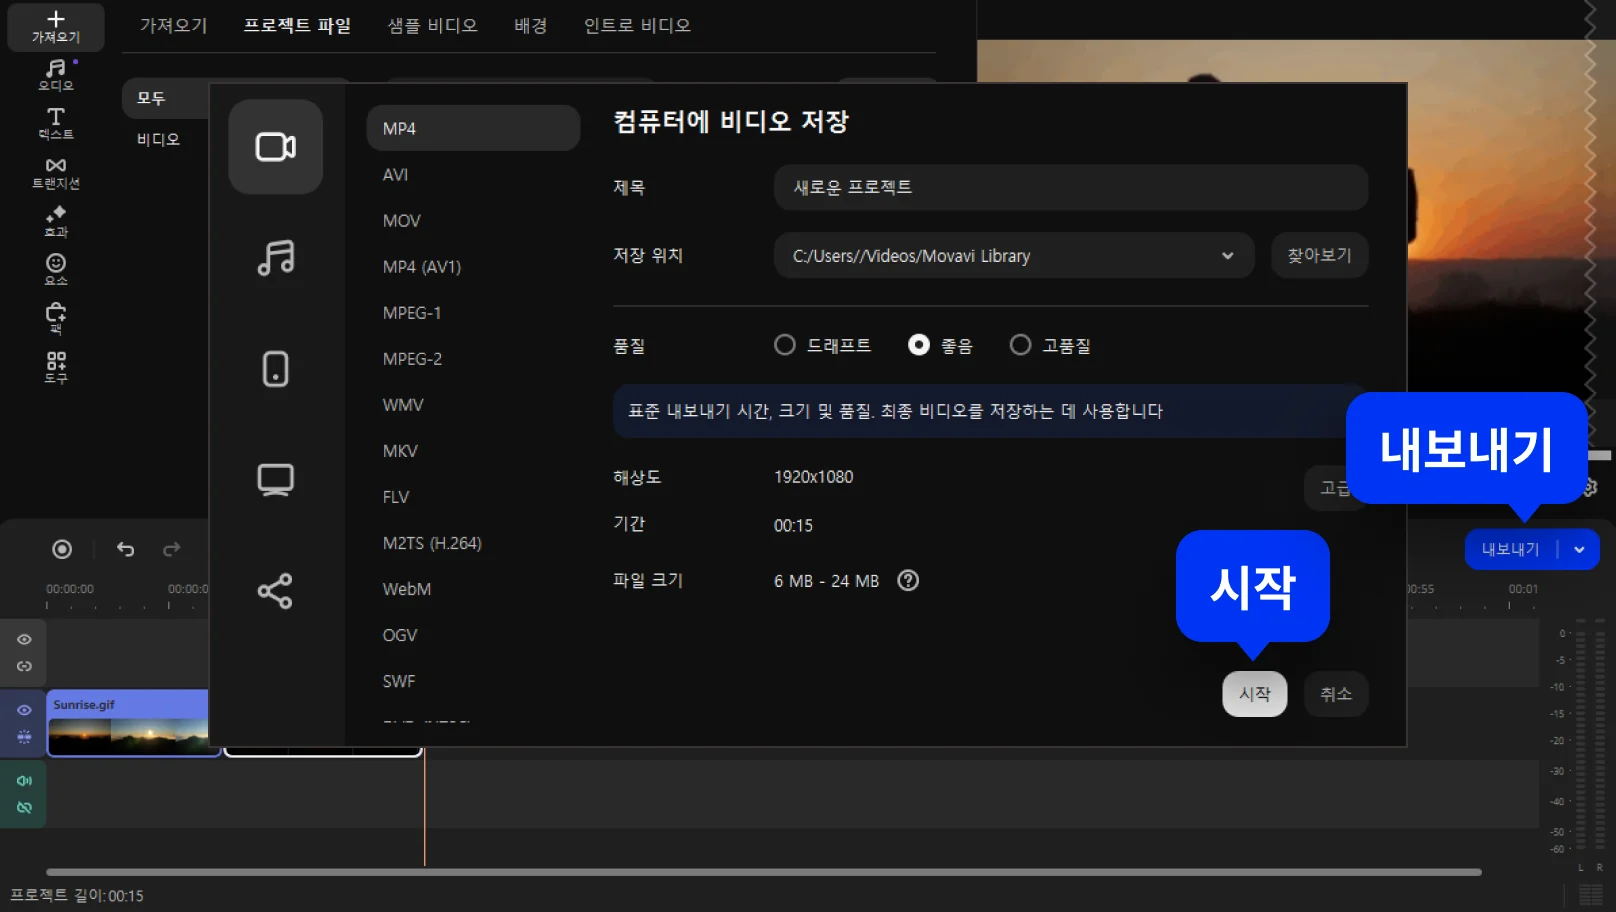
Task: Click the 제목 project name field
Action: coord(1070,188)
